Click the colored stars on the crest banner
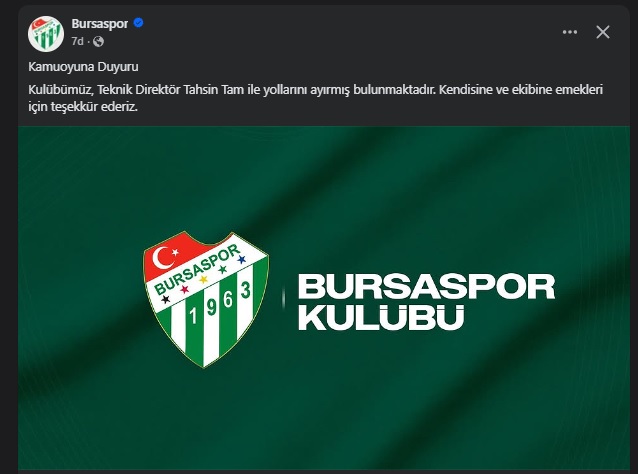The height and width of the screenshot is (474, 638). (x=203, y=280)
